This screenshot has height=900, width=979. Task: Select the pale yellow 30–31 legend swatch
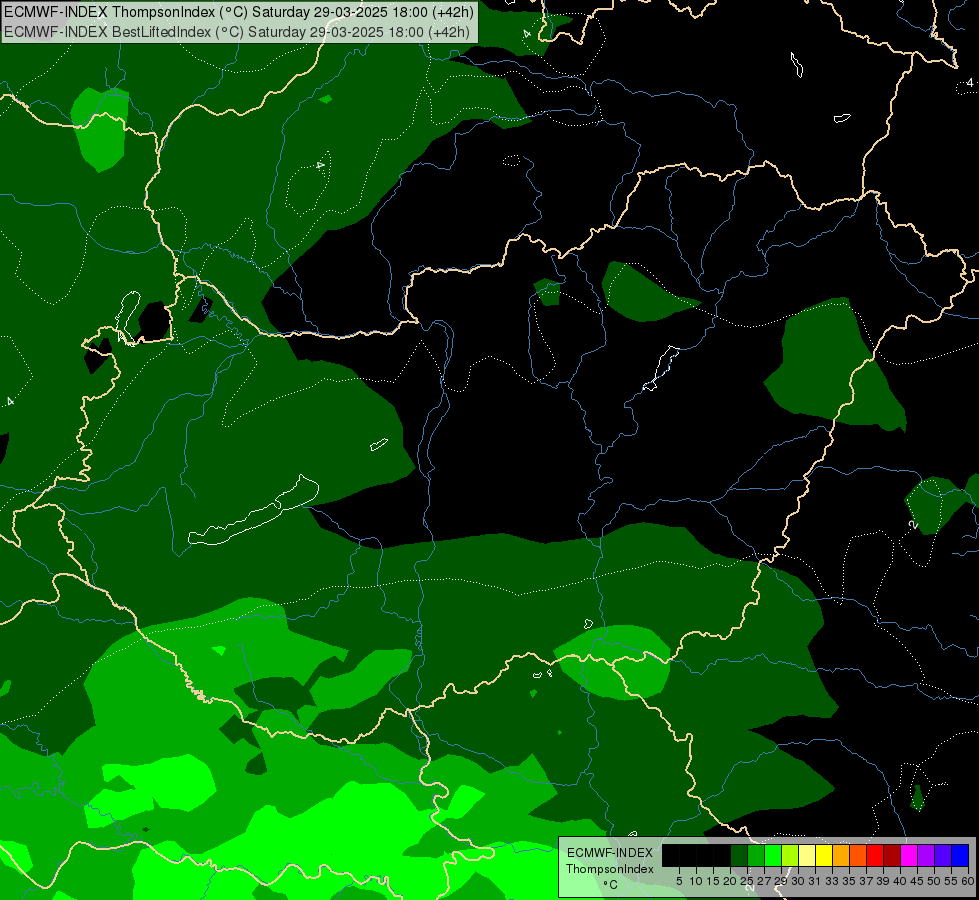[x=807, y=855]
